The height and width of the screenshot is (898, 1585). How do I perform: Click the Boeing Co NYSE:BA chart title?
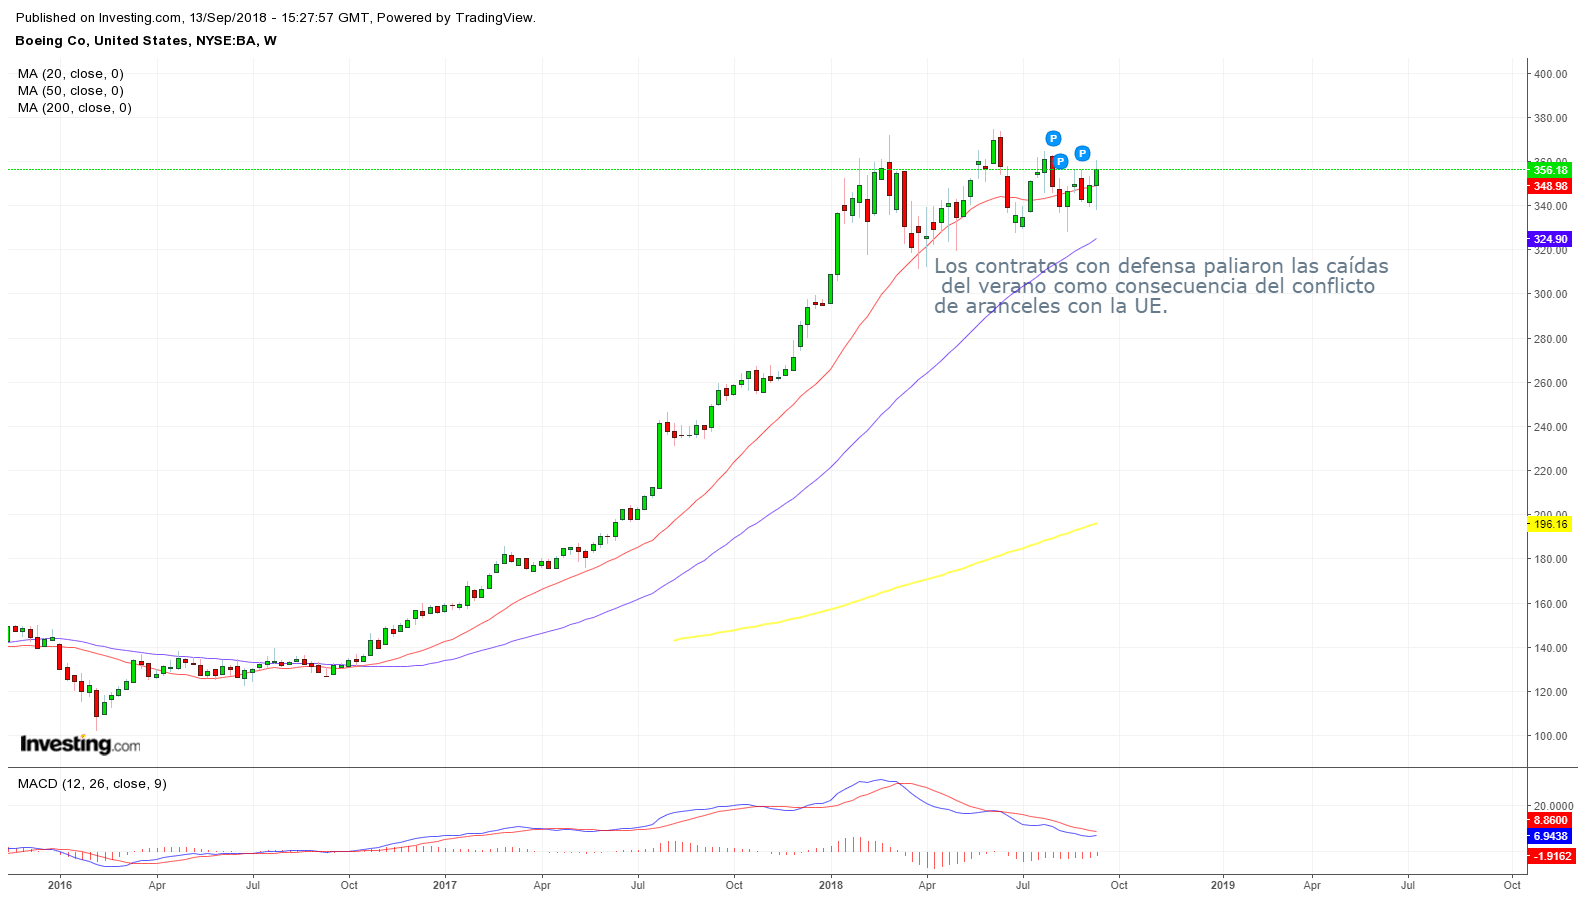tap(146, 41)
